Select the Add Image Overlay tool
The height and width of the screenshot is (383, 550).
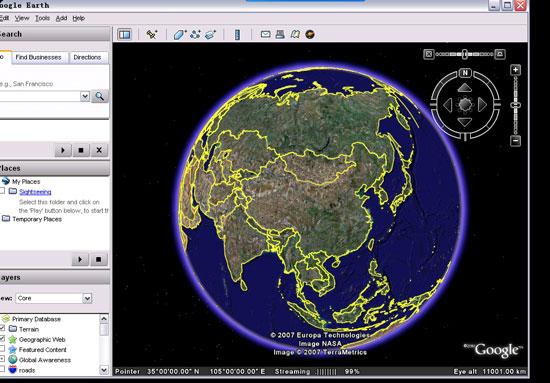(210, 34)
